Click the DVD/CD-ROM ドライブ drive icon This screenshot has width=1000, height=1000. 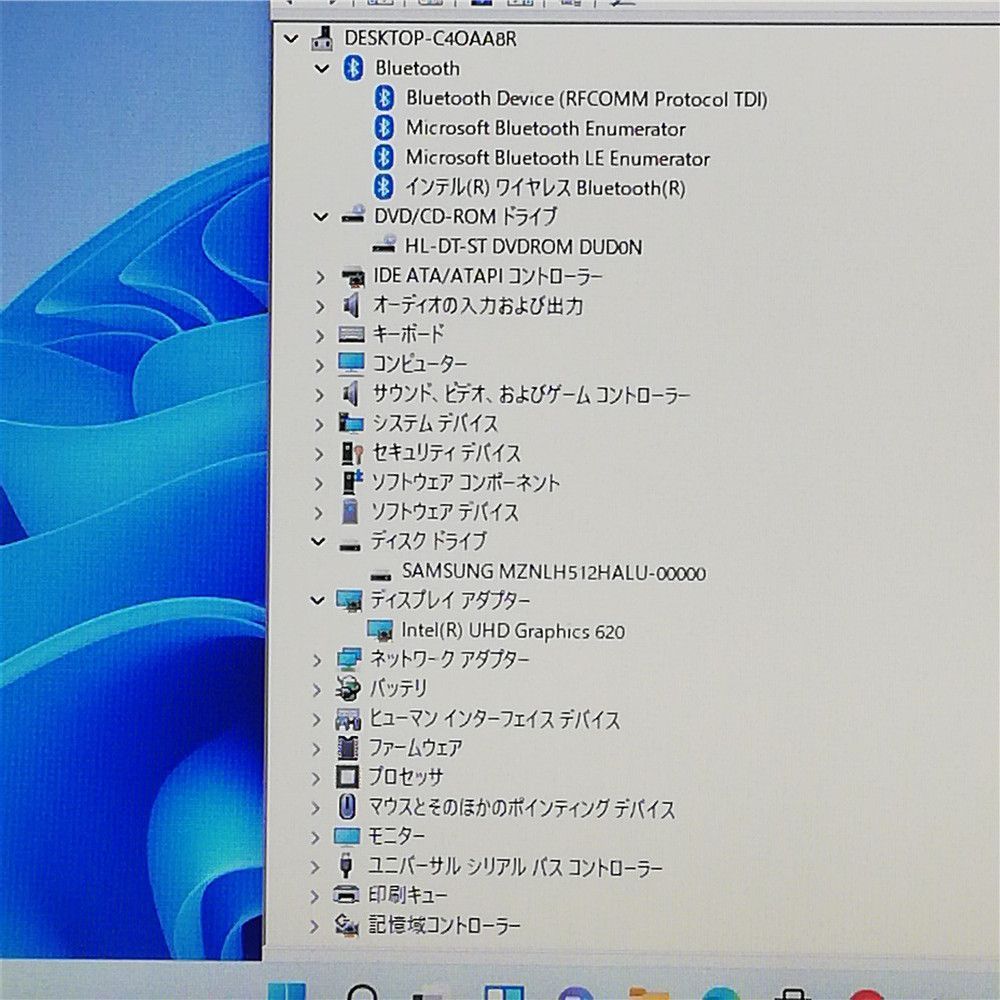point(353,216)
